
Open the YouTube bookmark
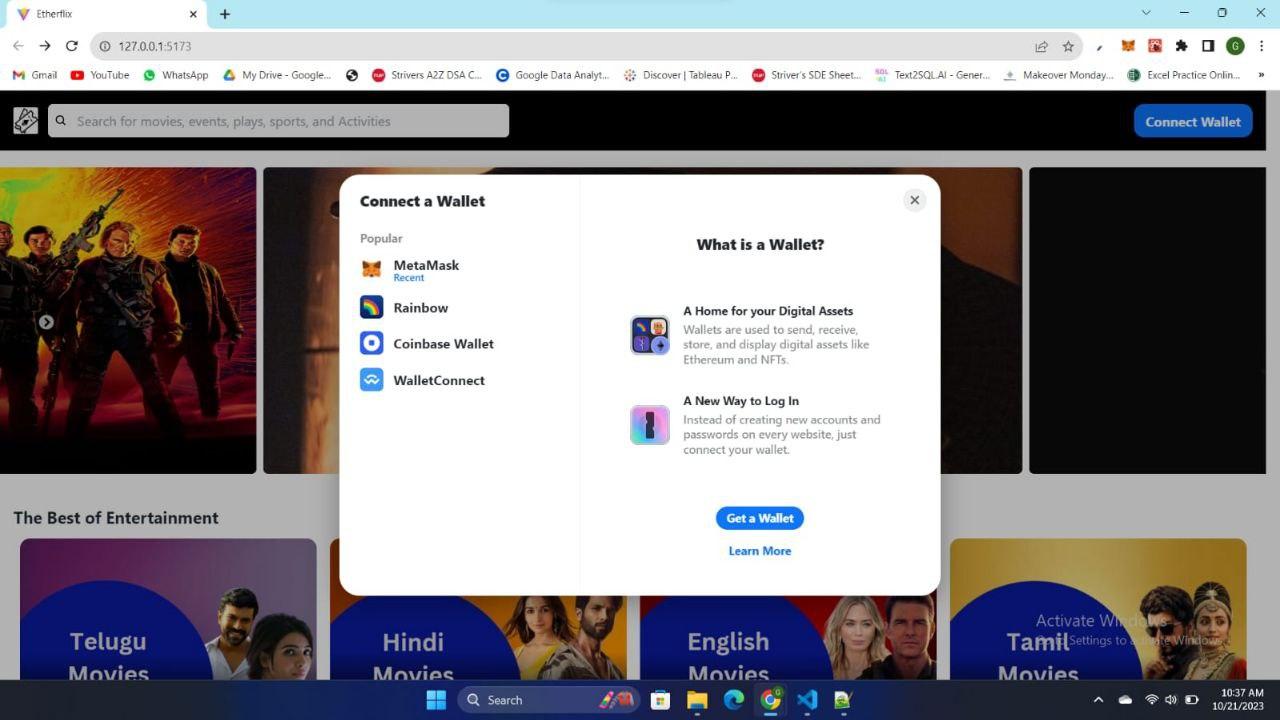pos(100,75)
